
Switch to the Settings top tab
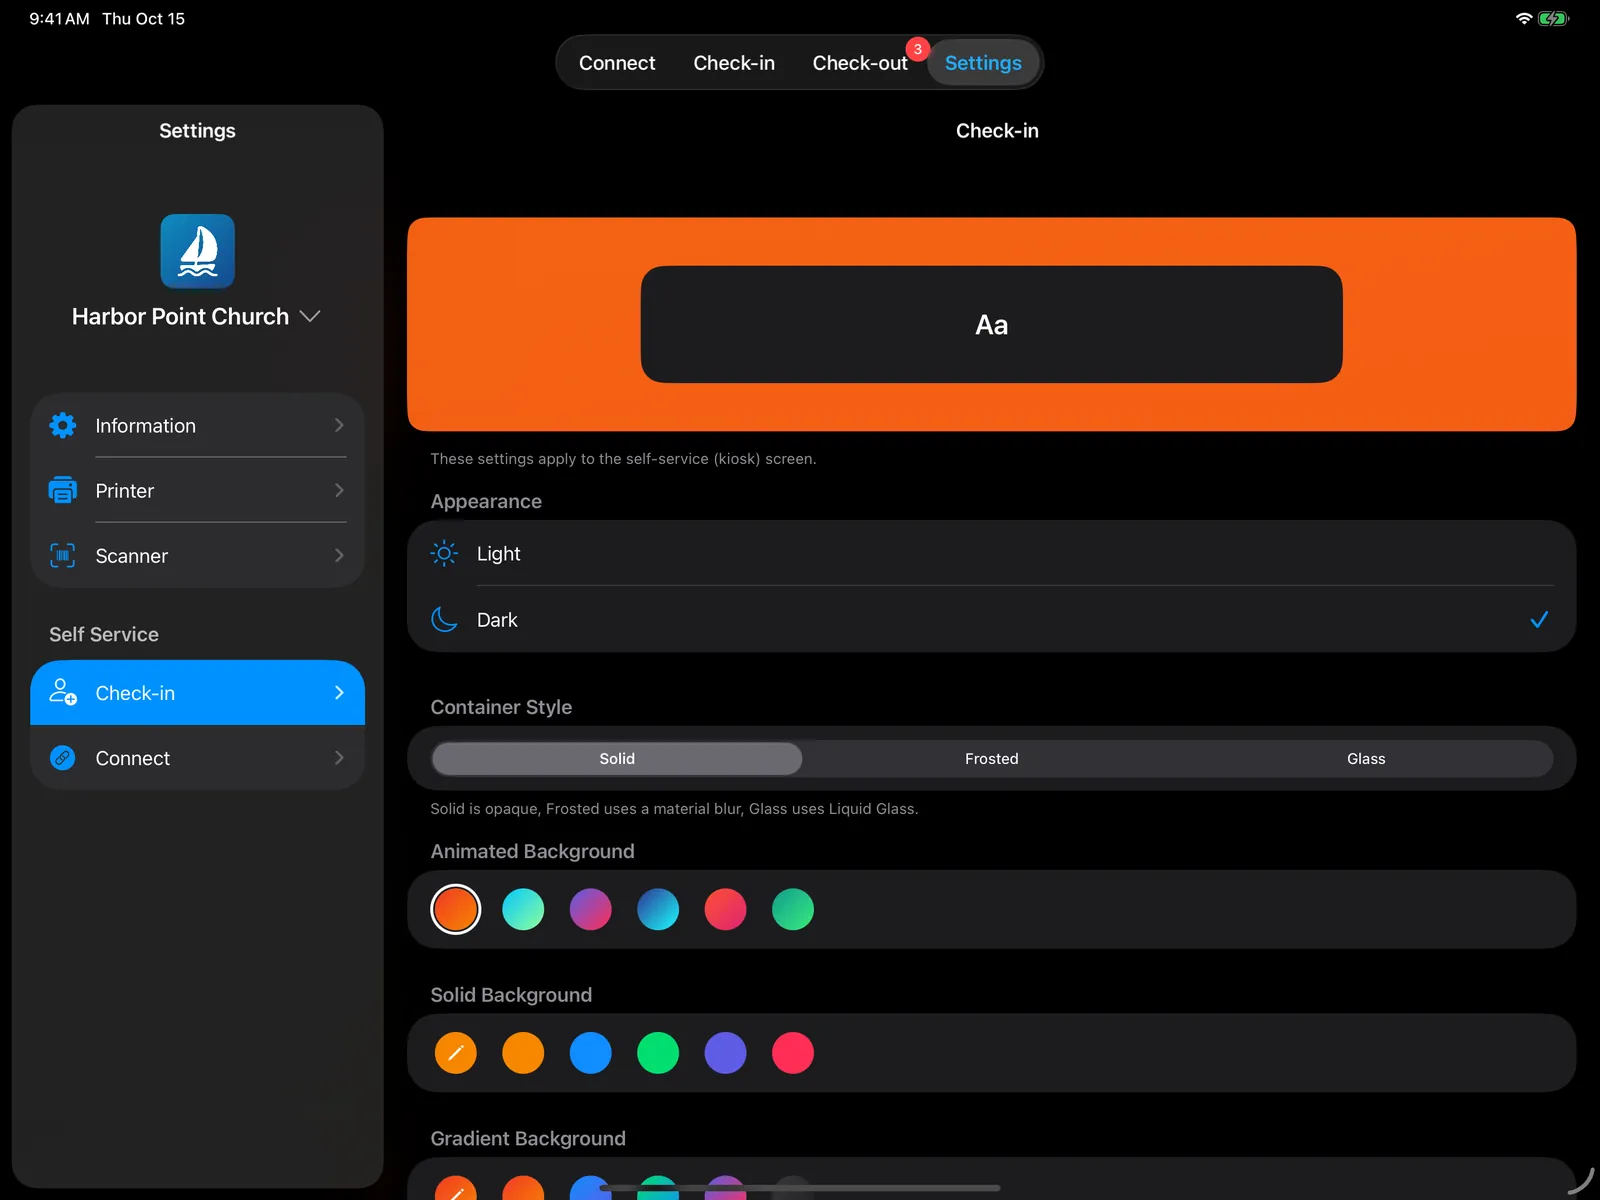coord(983,63)
